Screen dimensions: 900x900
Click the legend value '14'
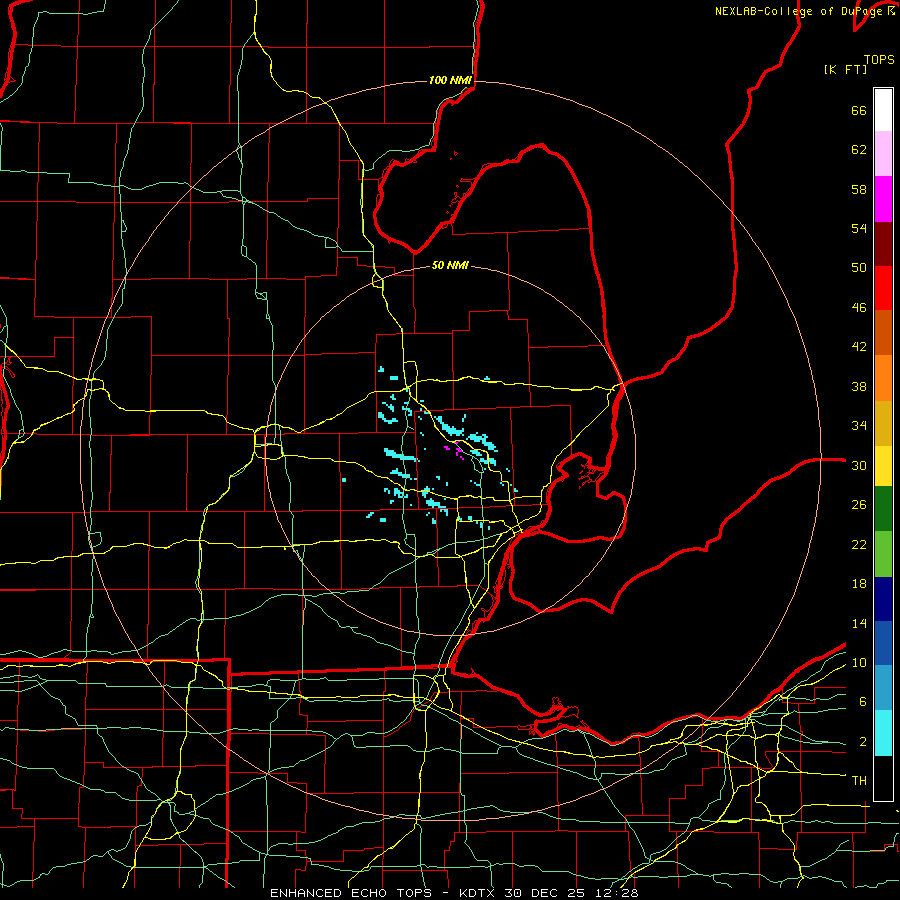point(859,623)
